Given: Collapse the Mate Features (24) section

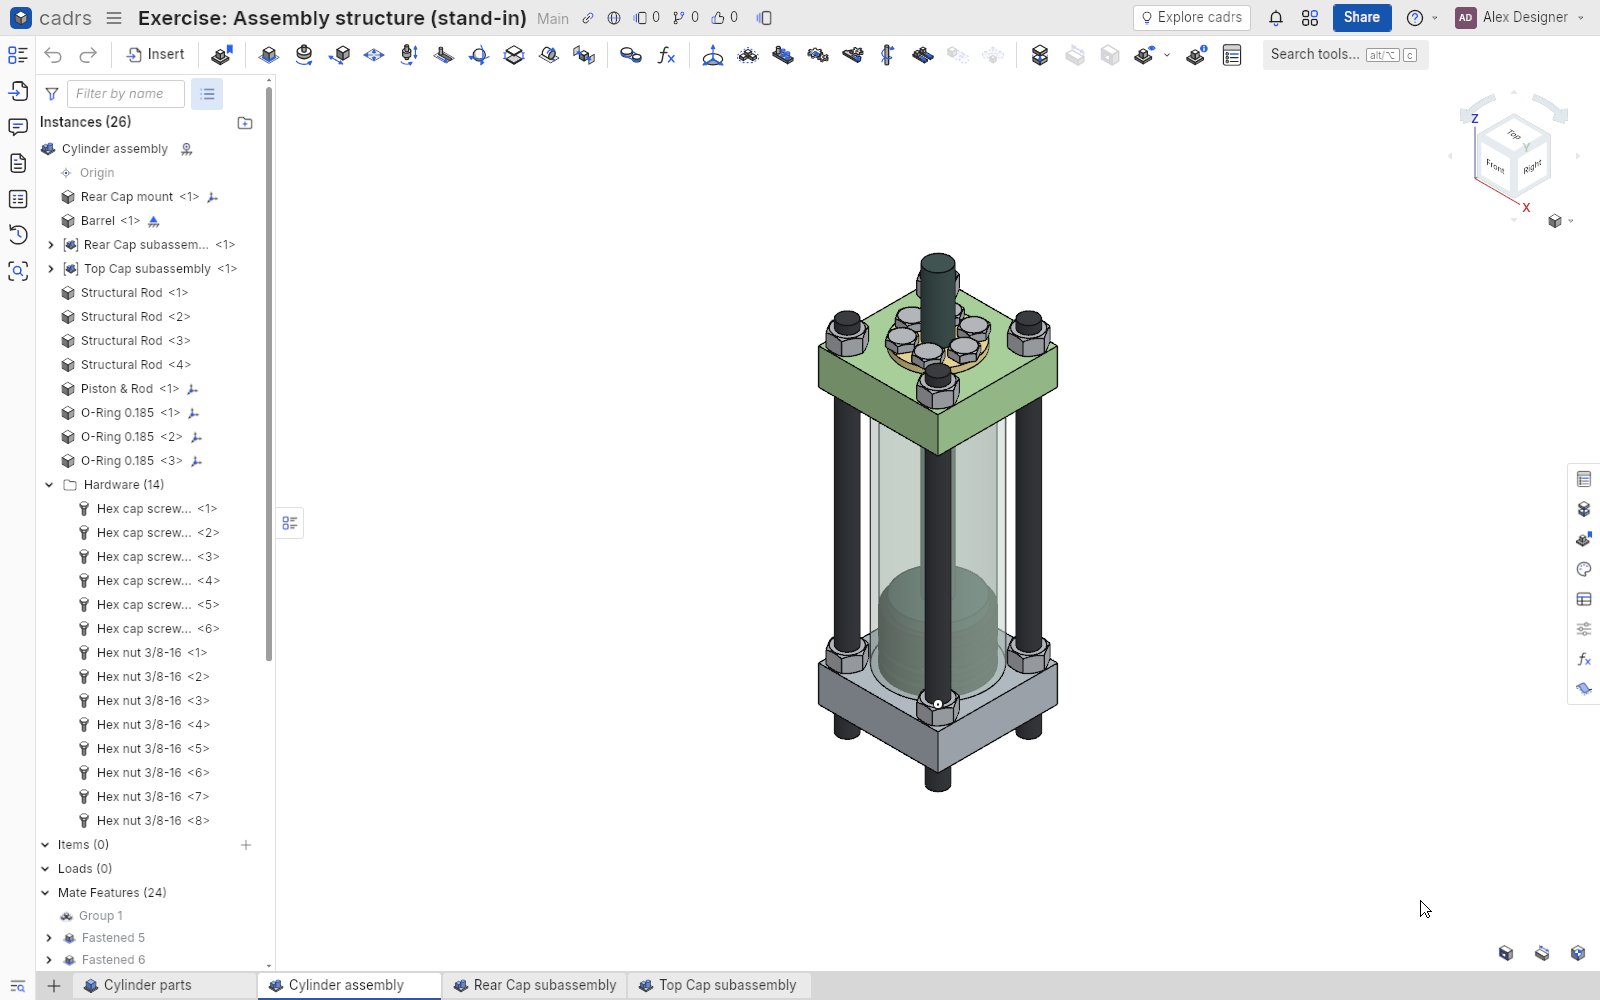Looking at the screenshot, I should pyautogui.click(x=45, y=893).
